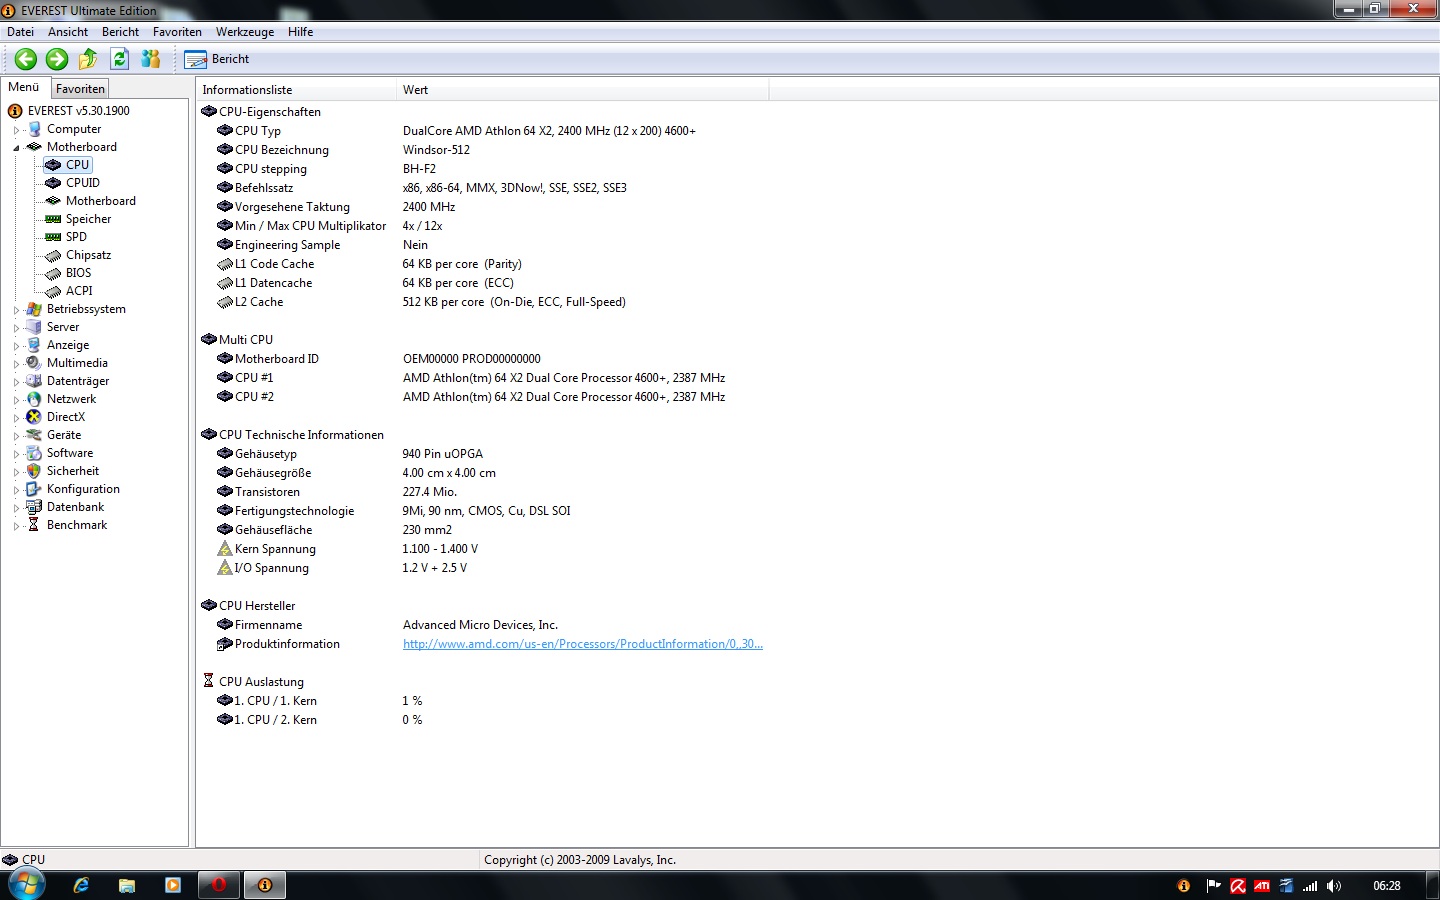
Task: Expand the Computer tree node
Action: (16, 130)
